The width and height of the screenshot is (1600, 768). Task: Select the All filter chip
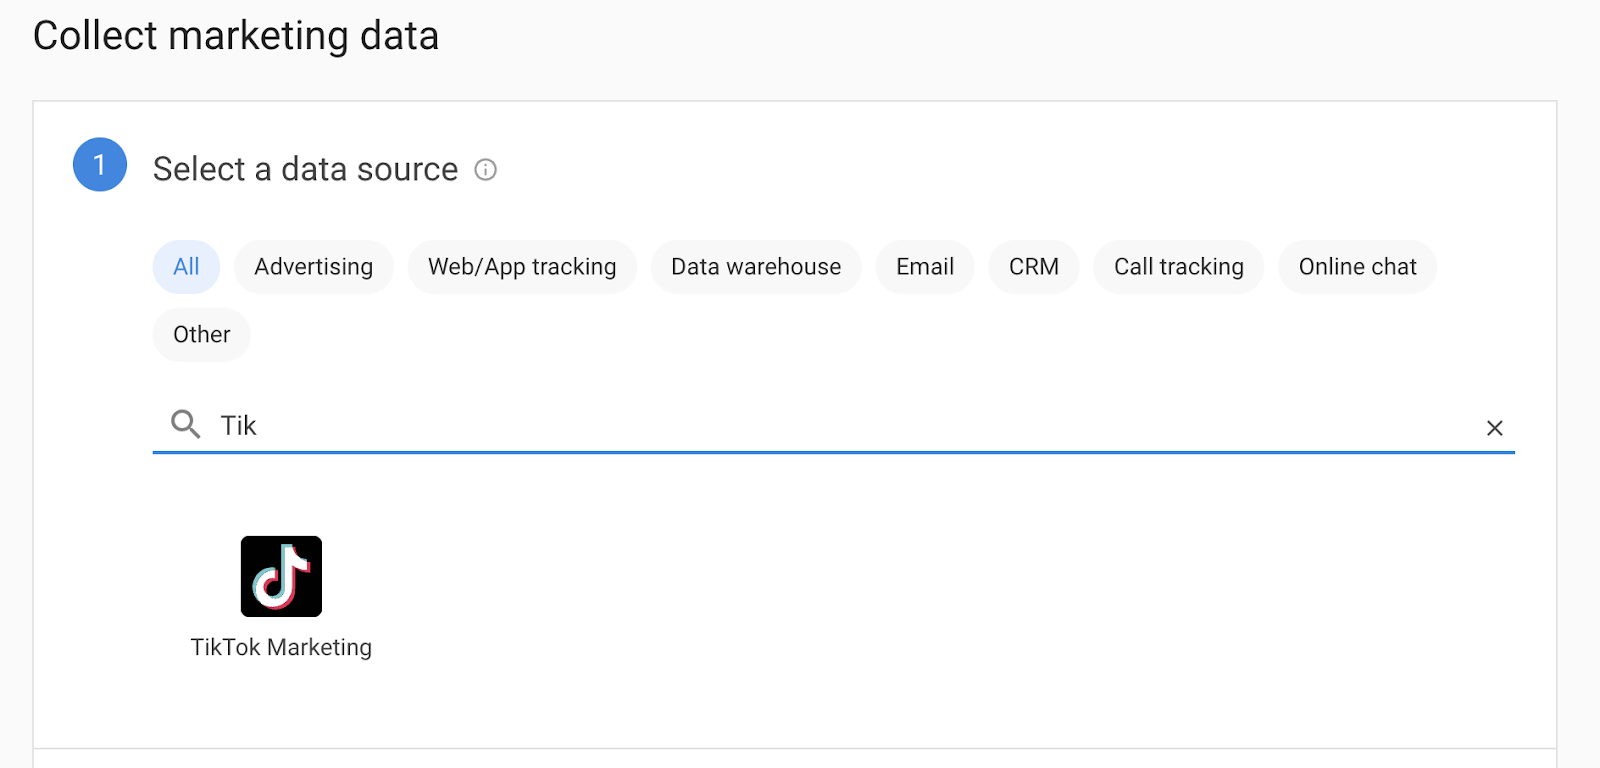point(186,267)
